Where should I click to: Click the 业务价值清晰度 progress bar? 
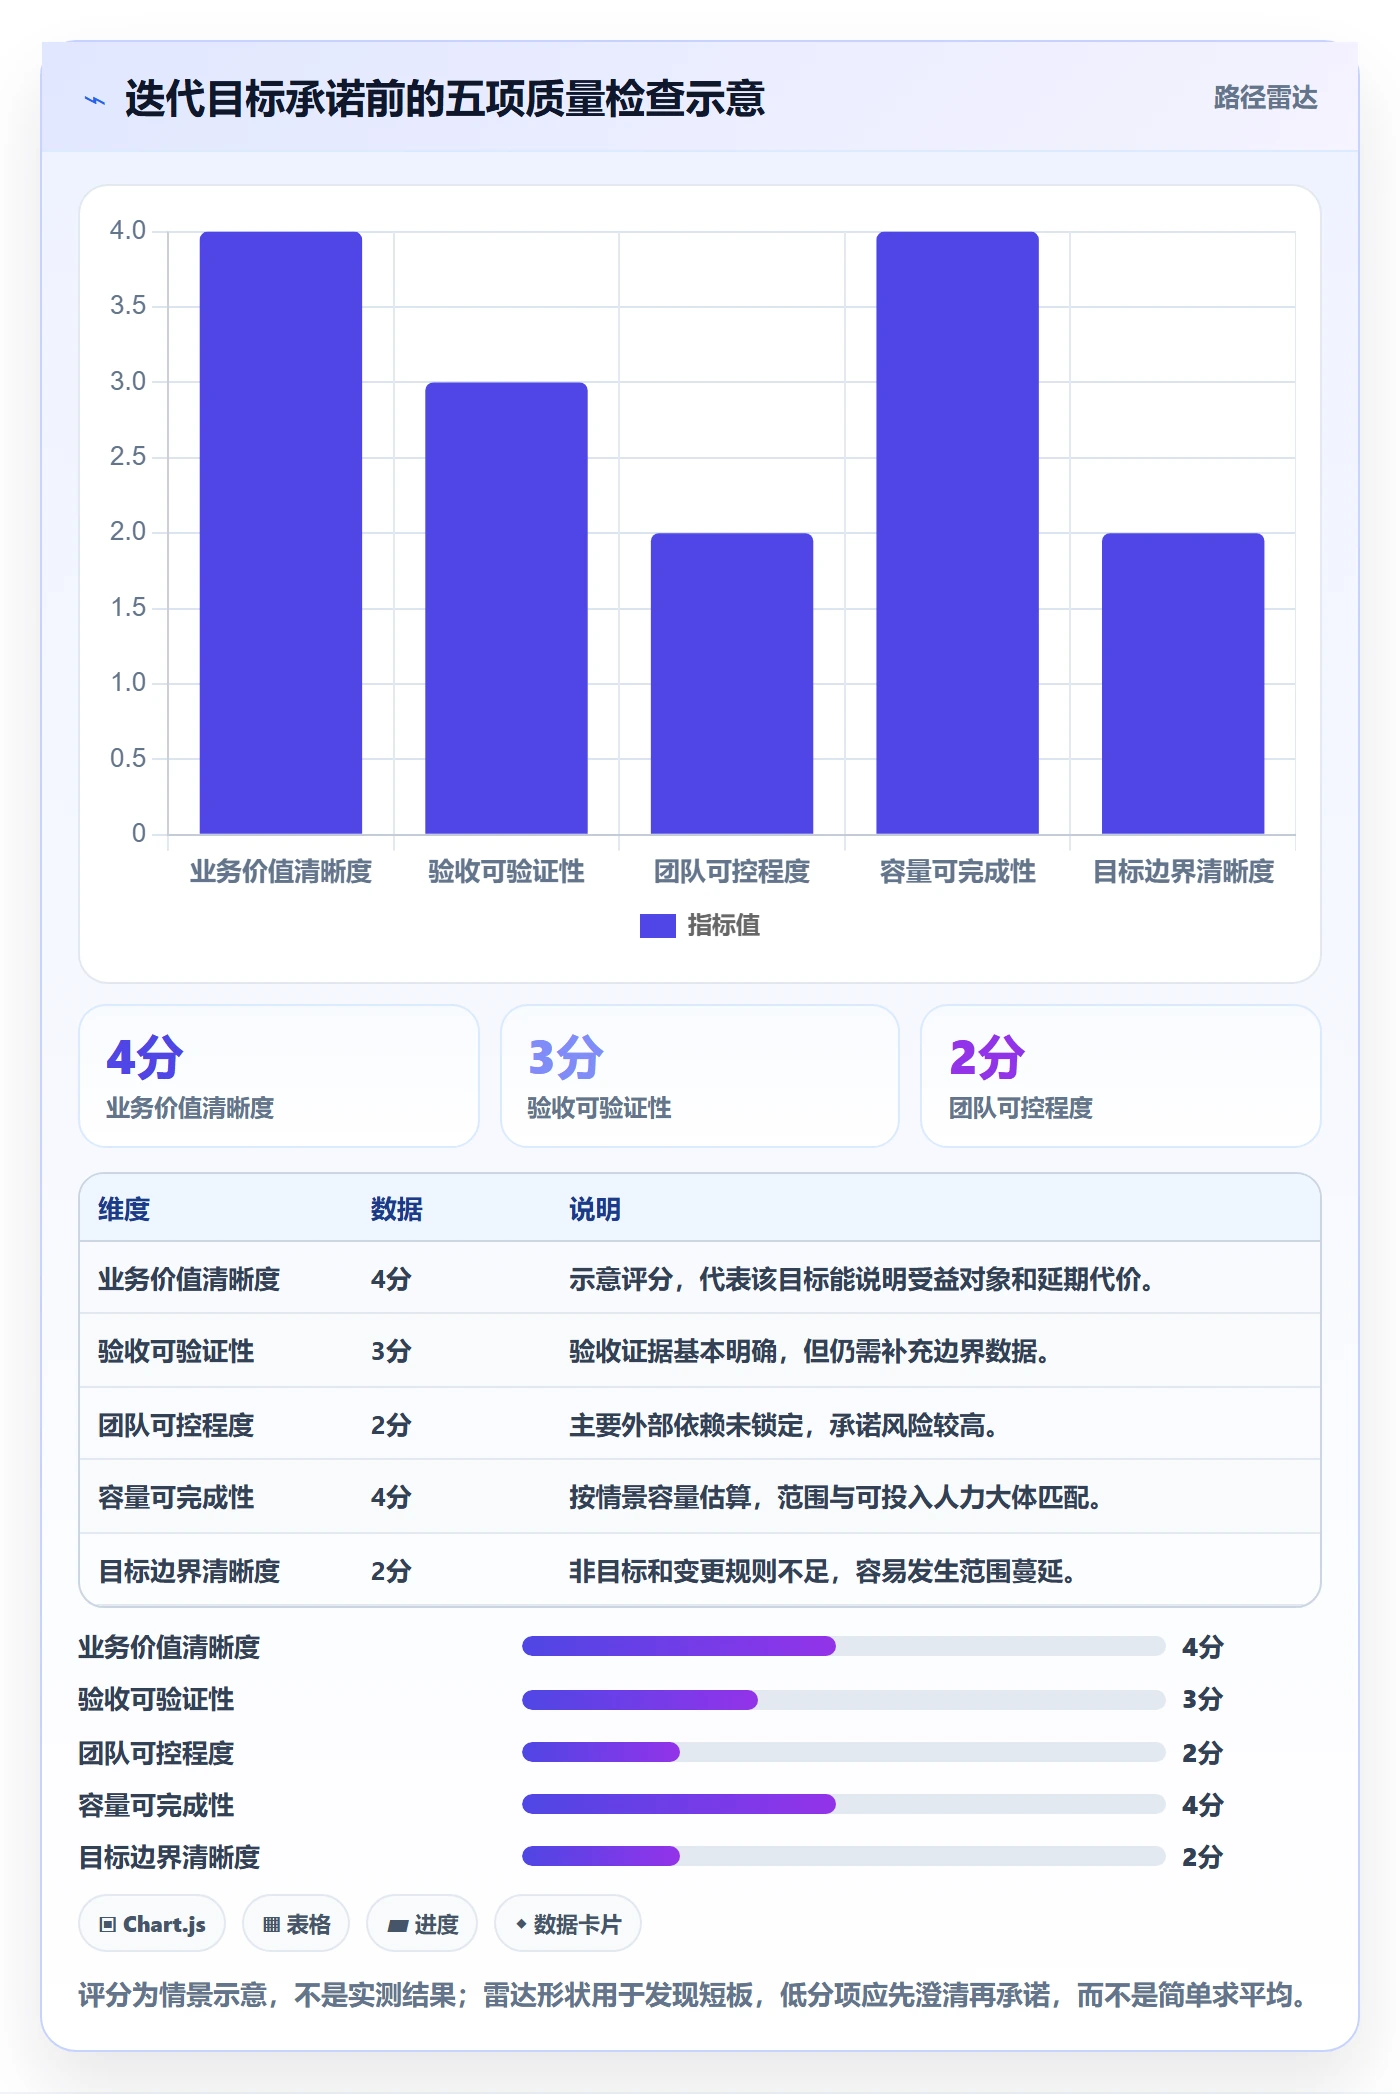[843, 1646]
